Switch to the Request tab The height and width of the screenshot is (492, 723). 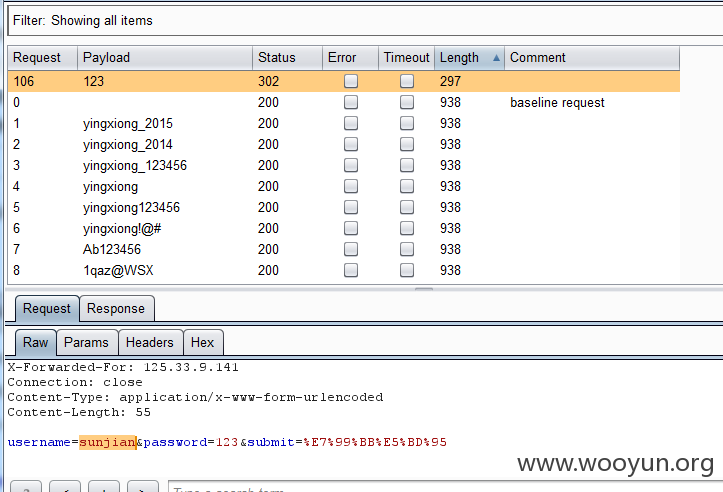pos(47,308)
